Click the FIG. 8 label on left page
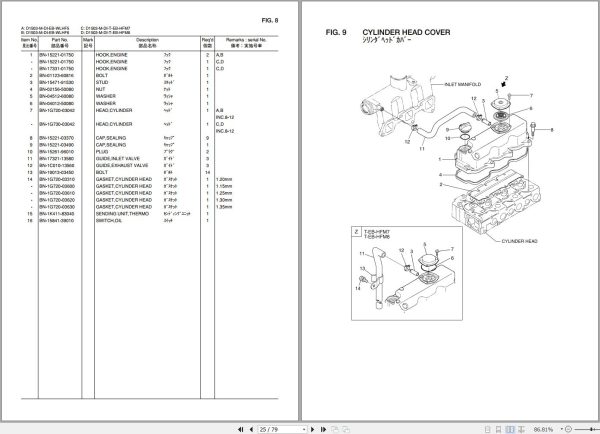 coord(270,21)
